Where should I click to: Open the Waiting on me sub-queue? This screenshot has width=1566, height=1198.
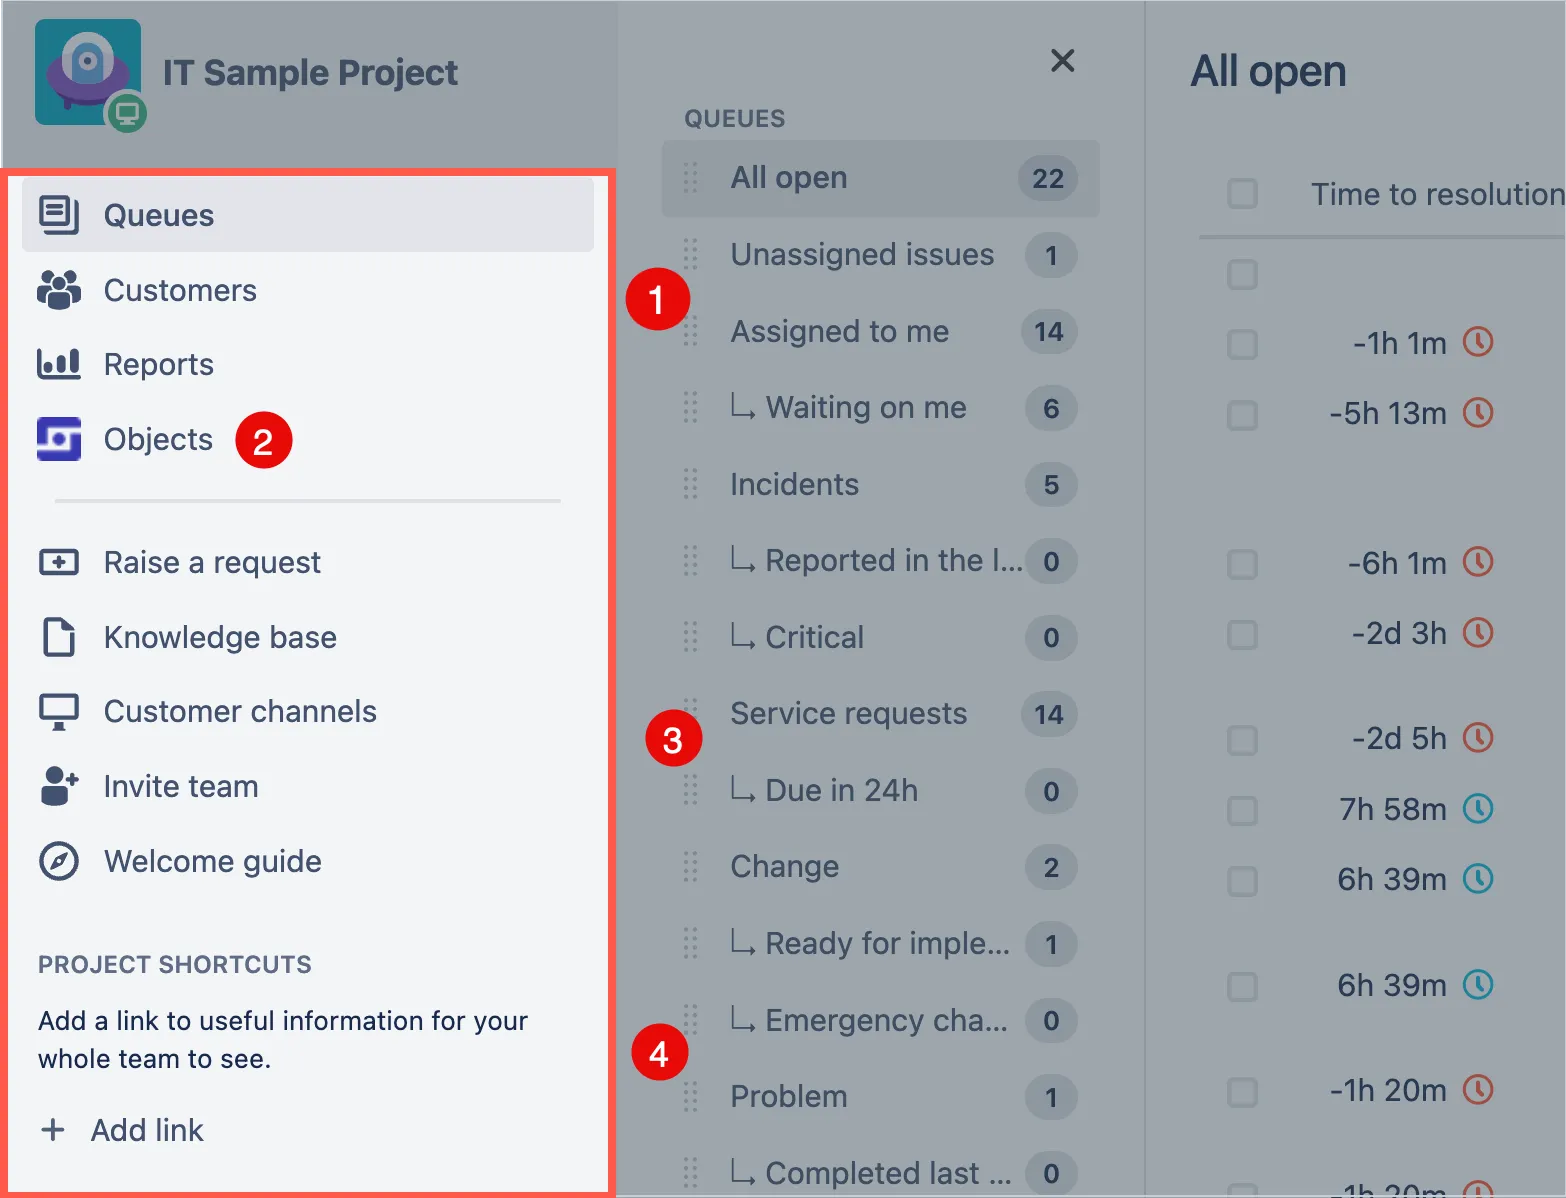click(880, 408)
